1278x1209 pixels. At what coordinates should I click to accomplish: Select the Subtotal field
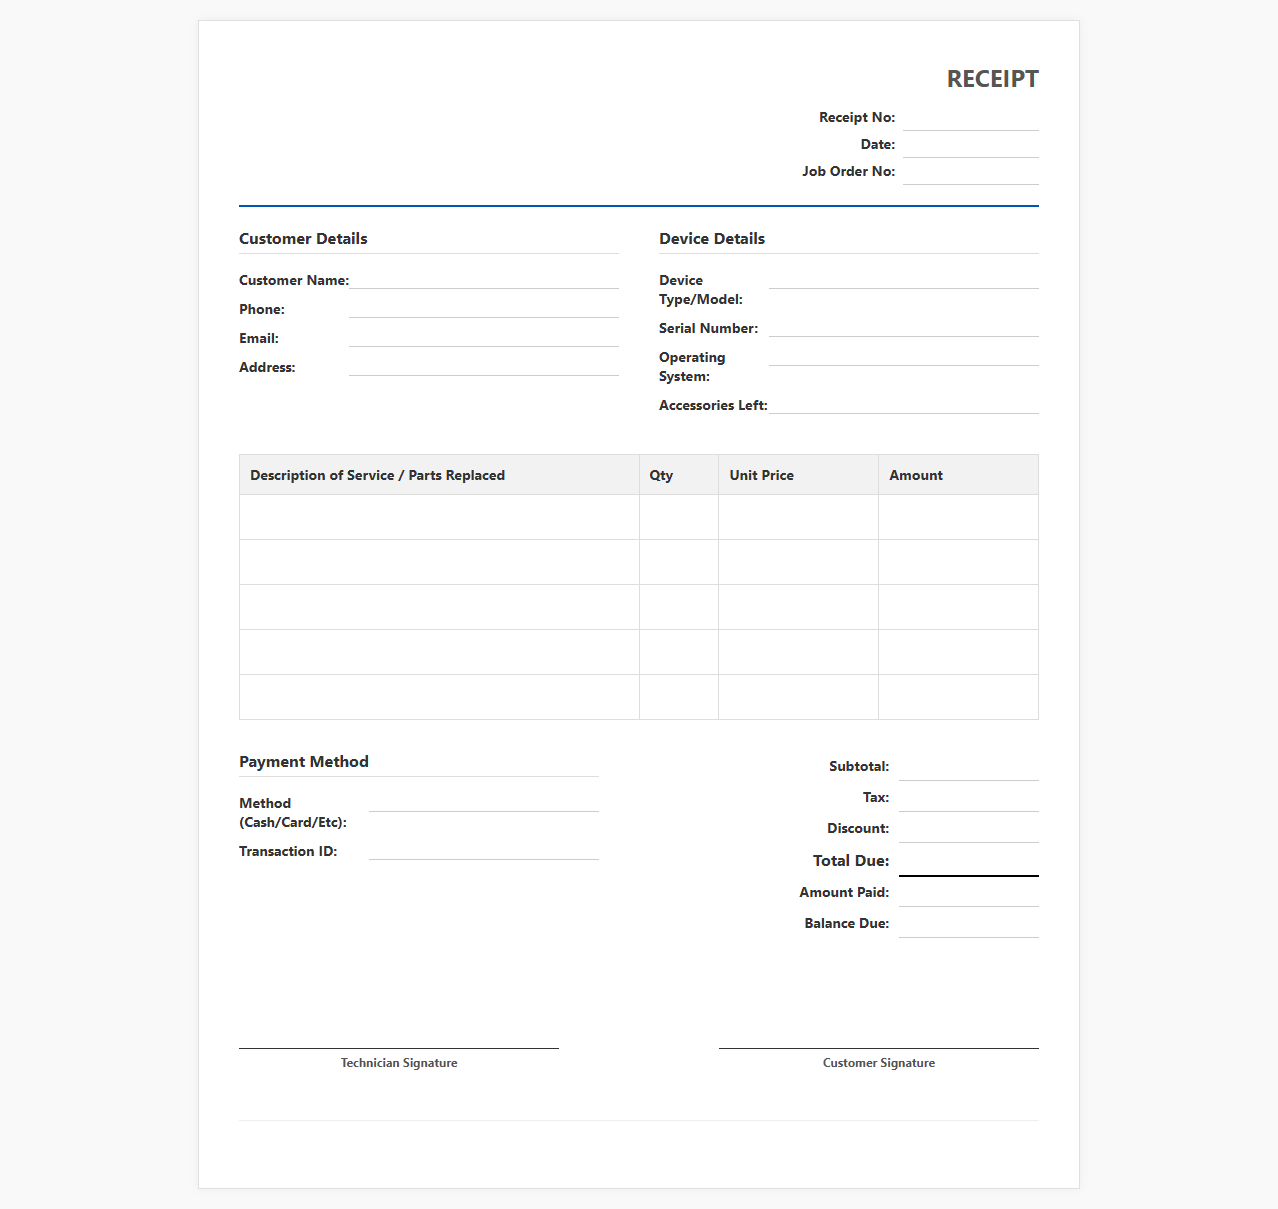click(969, 767)
